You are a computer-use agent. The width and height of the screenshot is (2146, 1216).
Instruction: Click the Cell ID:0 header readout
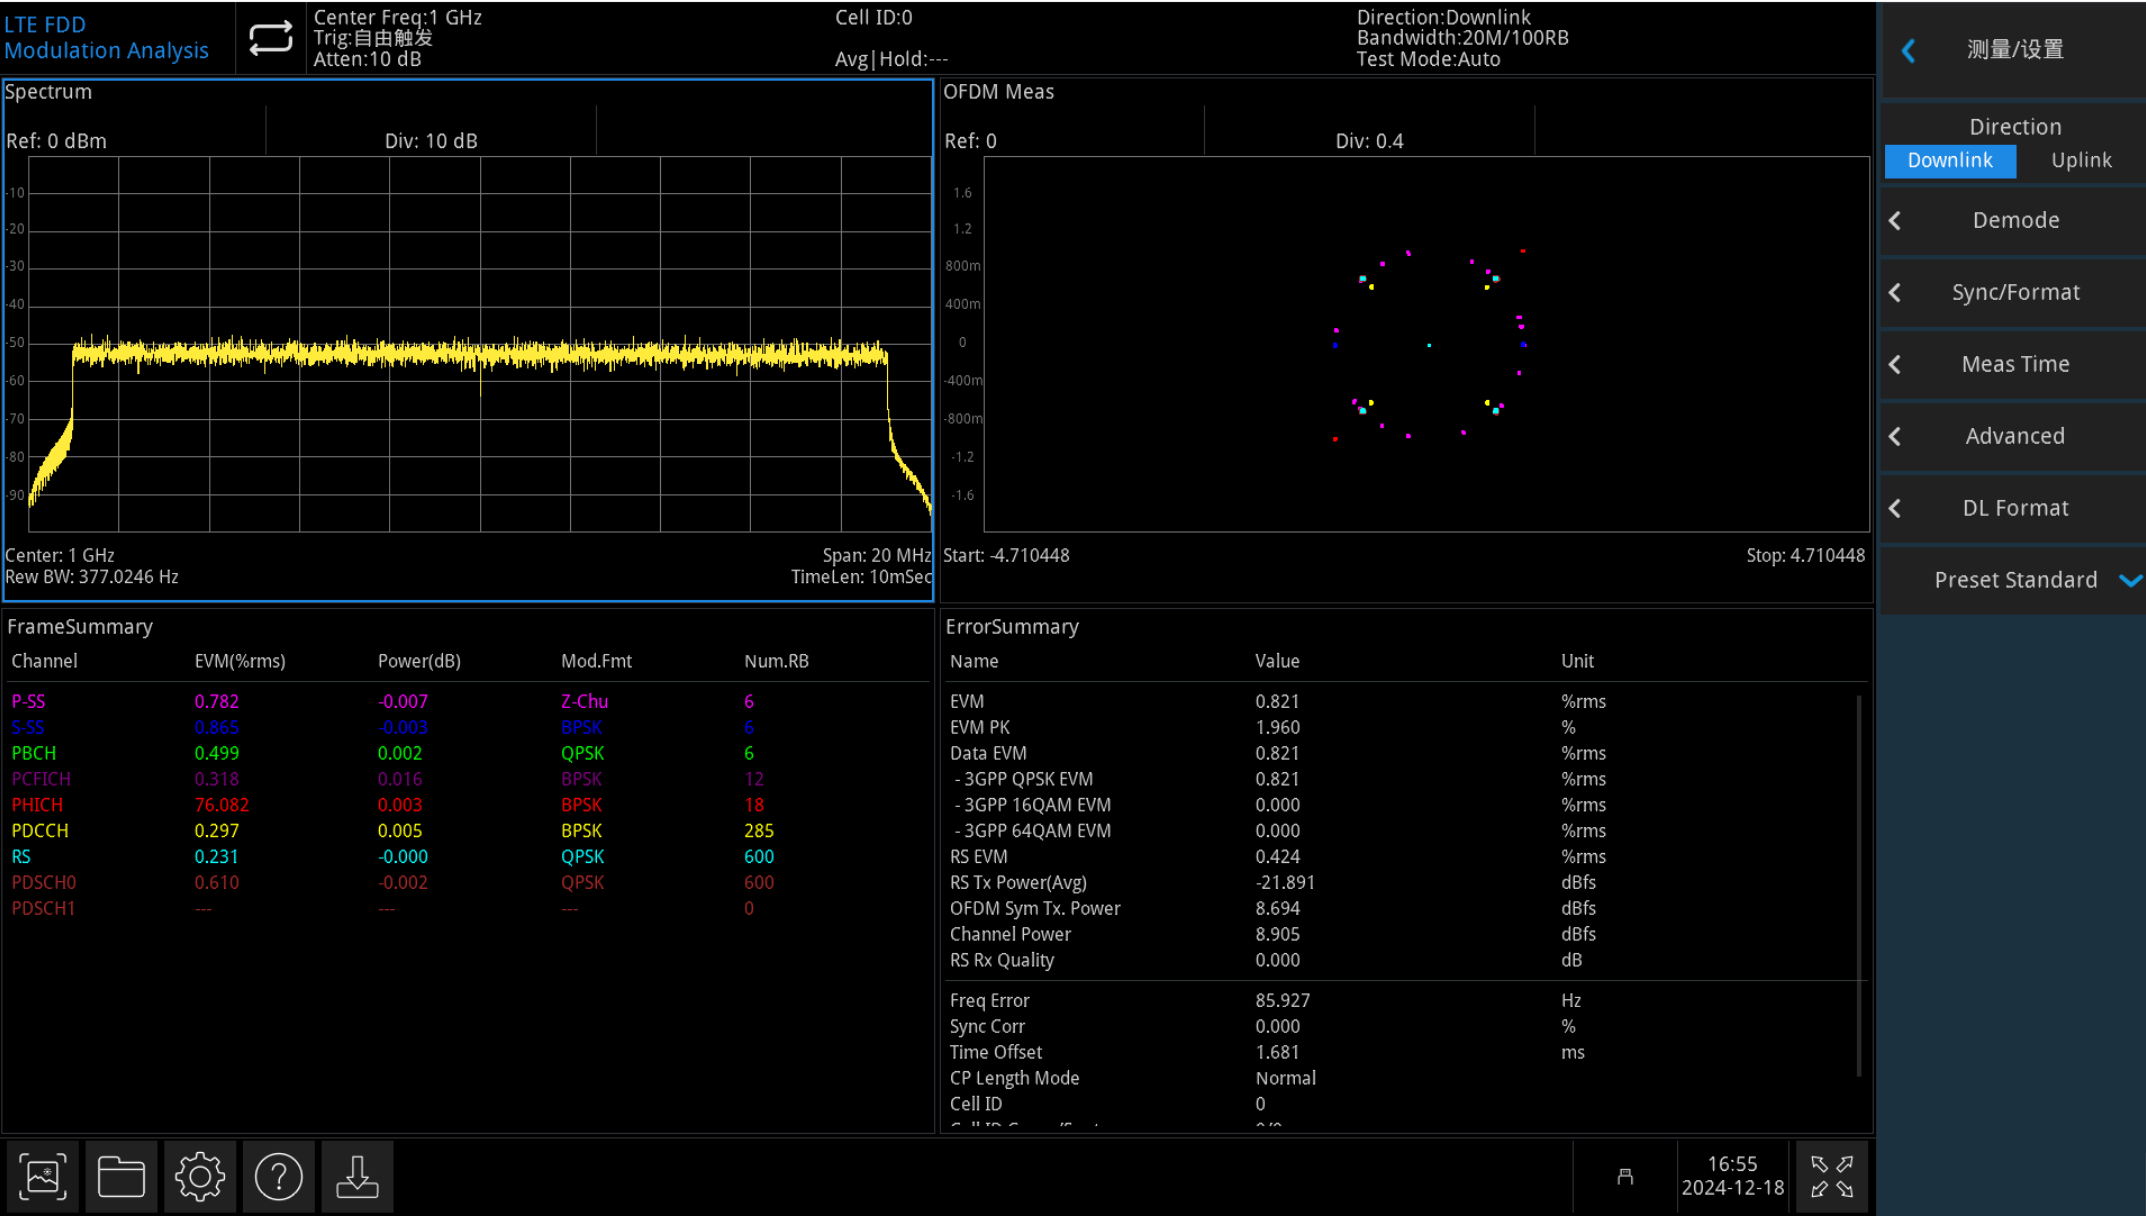[x=873, y=17]
